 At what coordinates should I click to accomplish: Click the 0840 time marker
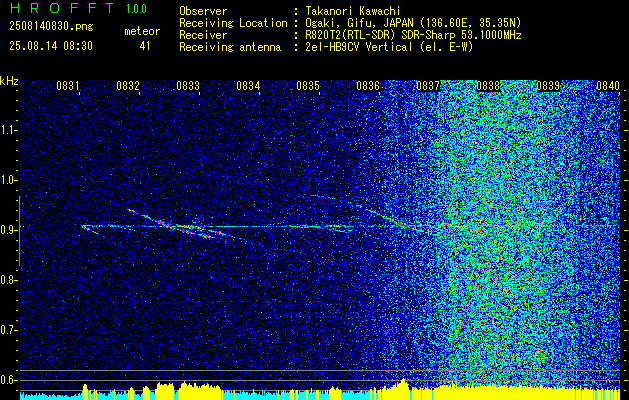608,86
